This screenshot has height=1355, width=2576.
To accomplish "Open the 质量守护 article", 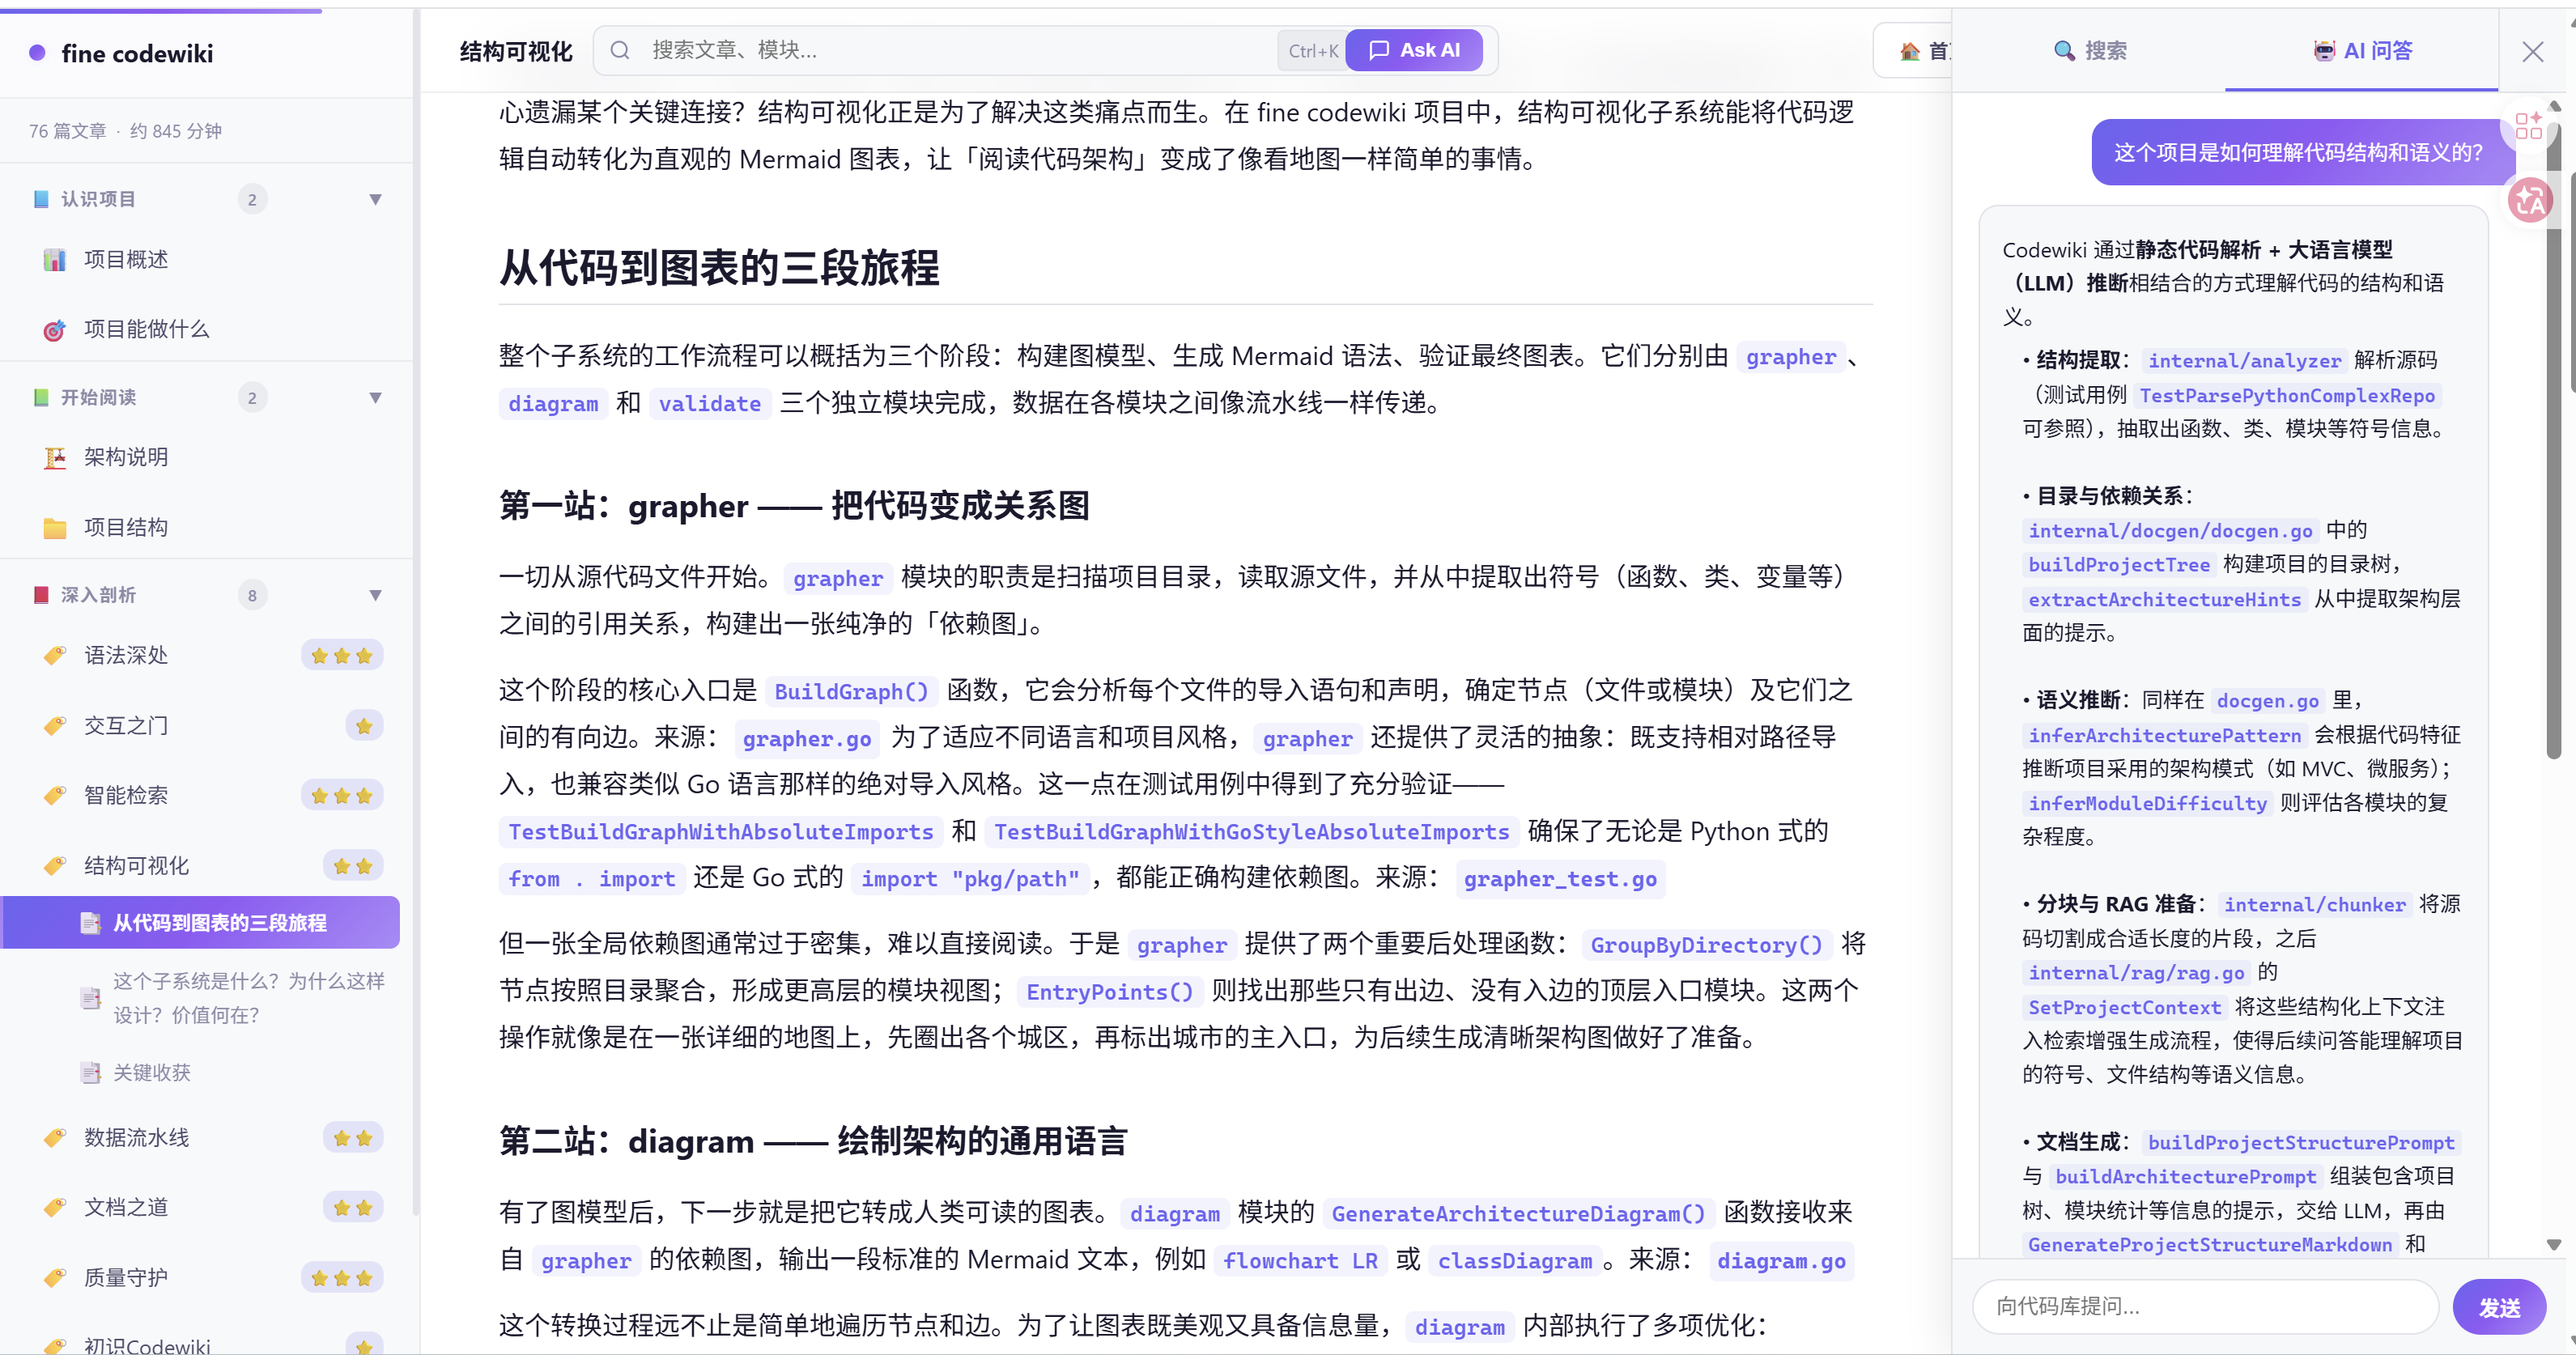I will [x=126, y=1277].
